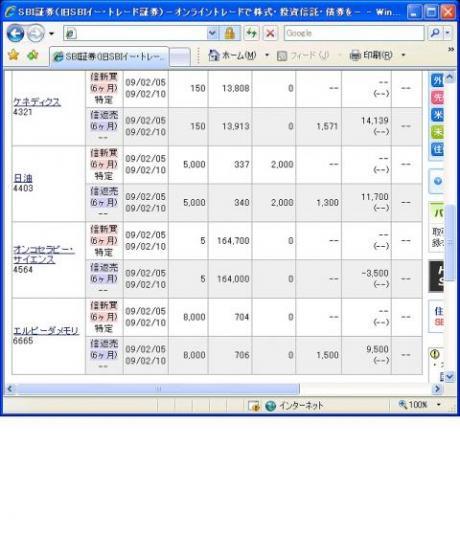
Task: Click the horizontal scrollbar right arrow
Action: pyautogui.click(x=437, y=389)
